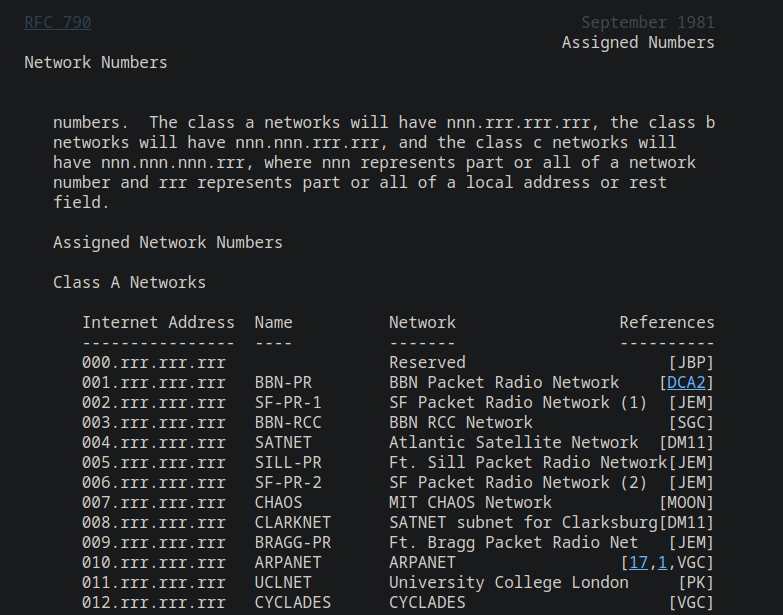Open the RFC 790 header link

[57, 22]
